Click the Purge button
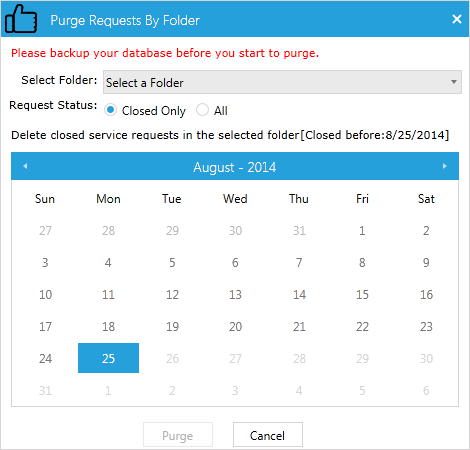 178,435
